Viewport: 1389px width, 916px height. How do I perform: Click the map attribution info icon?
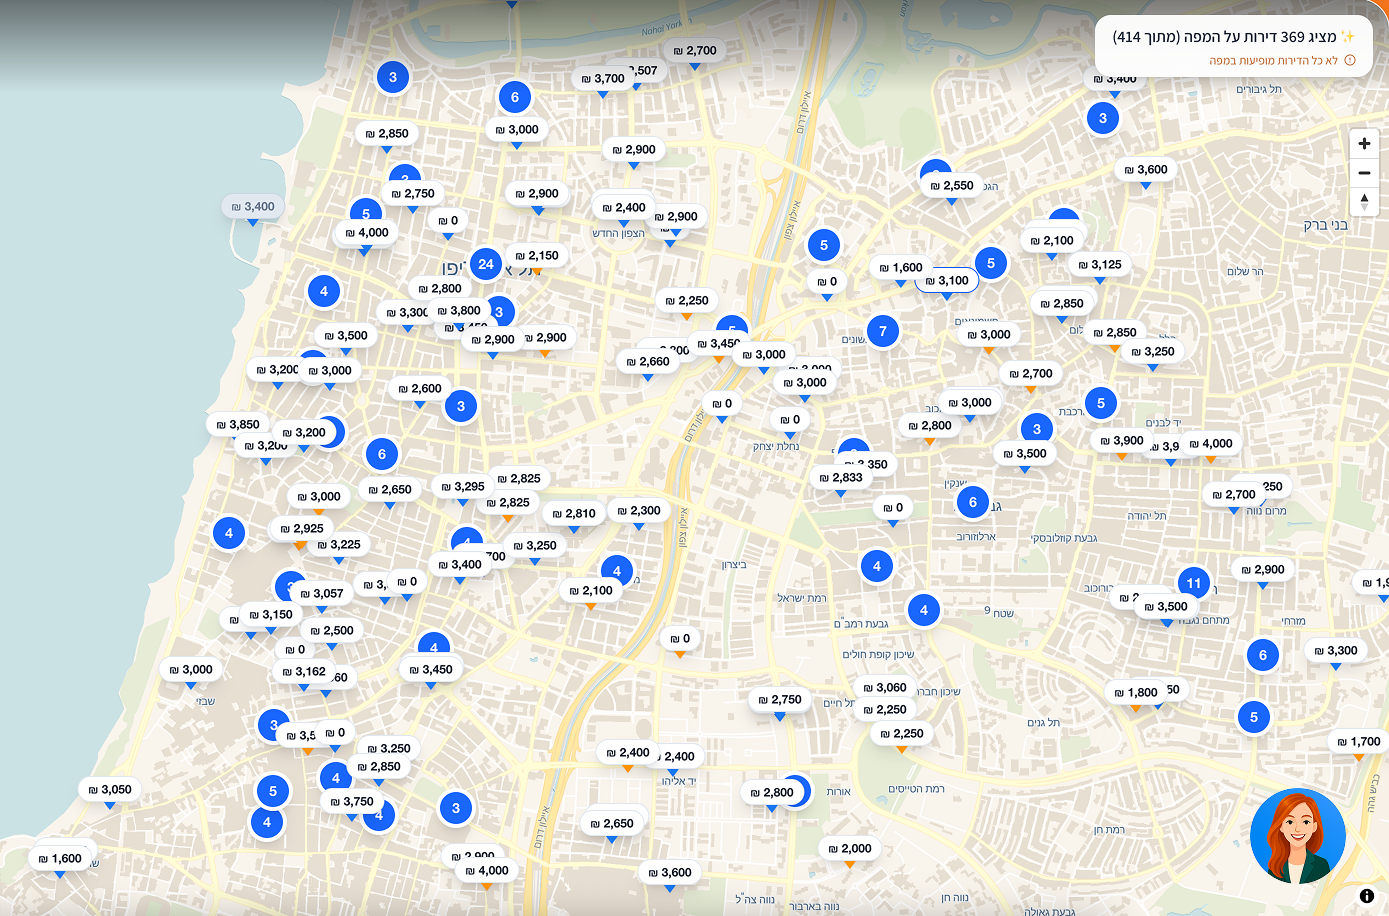[1366, 896]
